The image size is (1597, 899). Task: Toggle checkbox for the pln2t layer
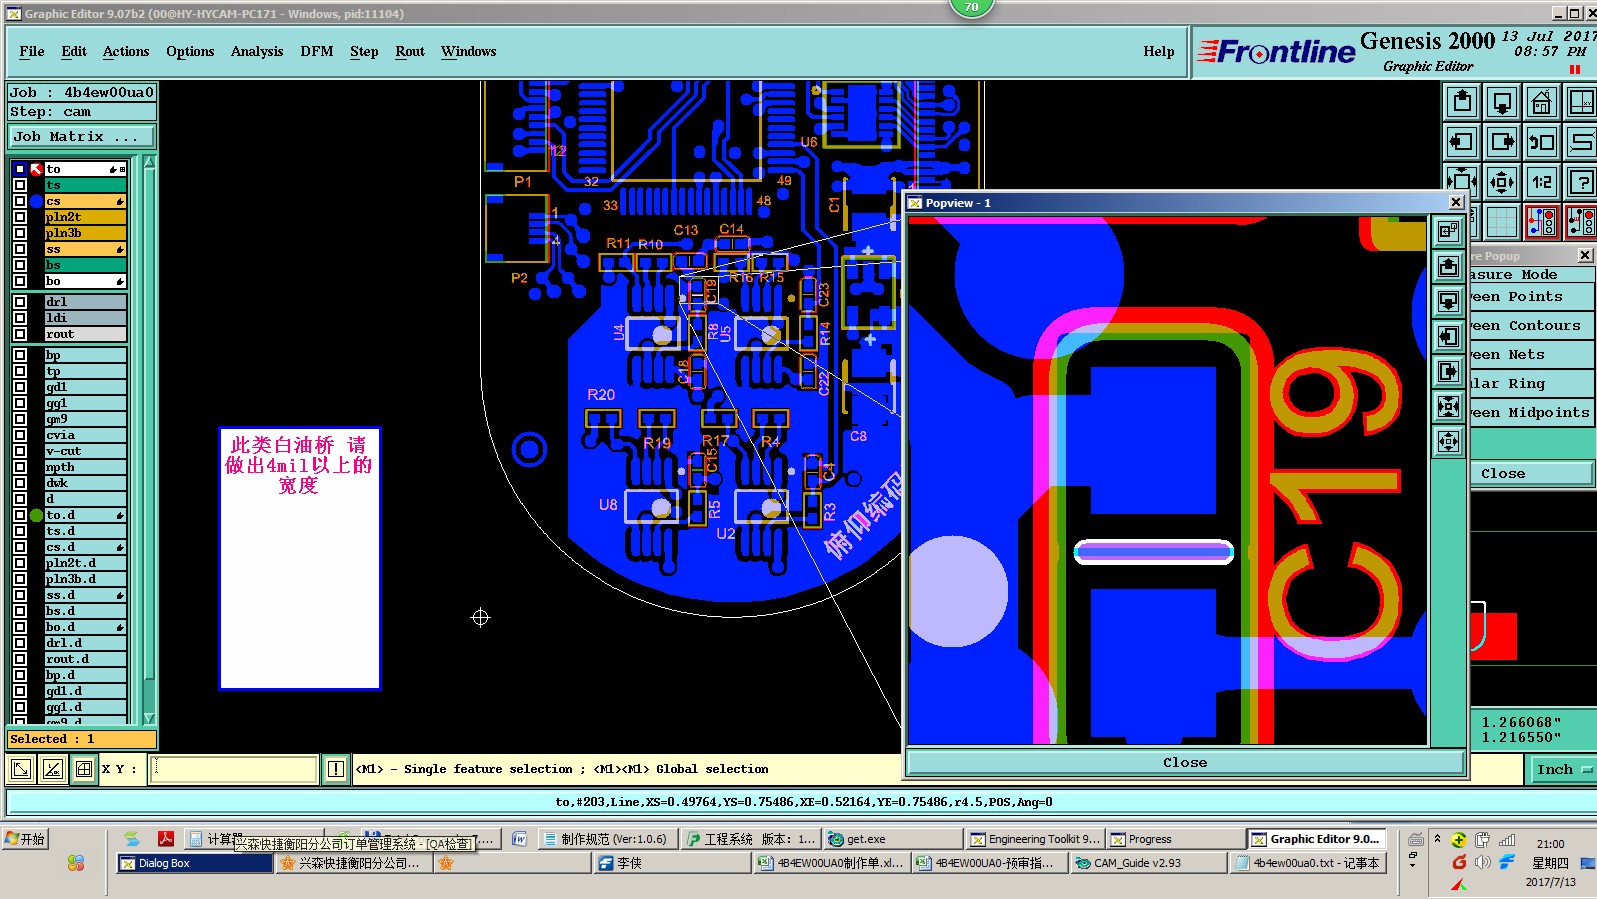[20, 217]
